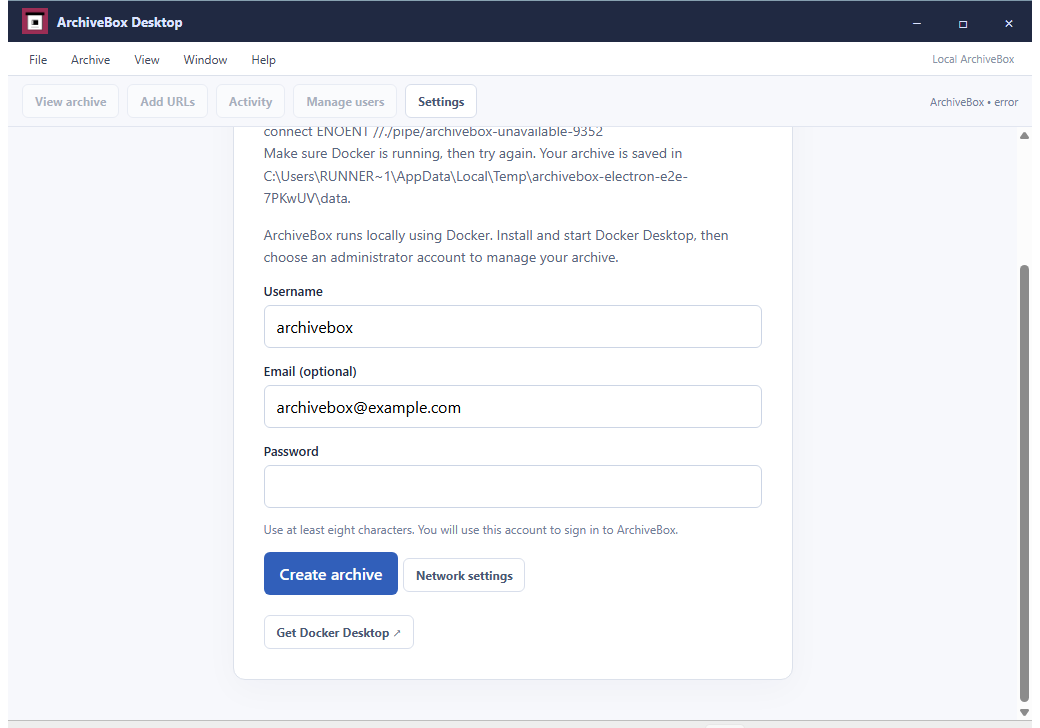Click into the empty Password field
Image resolution: width=1040 pixels, height=728 pixels.
513,487
